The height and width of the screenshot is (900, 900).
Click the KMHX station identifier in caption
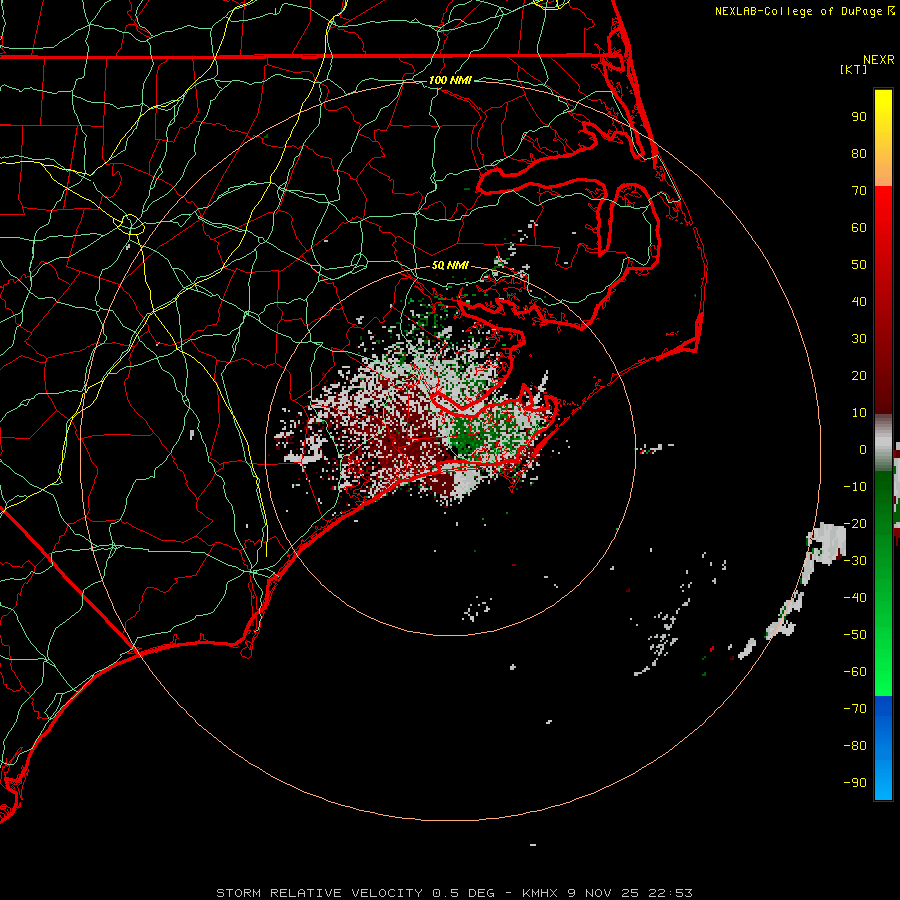coord(540,893)
